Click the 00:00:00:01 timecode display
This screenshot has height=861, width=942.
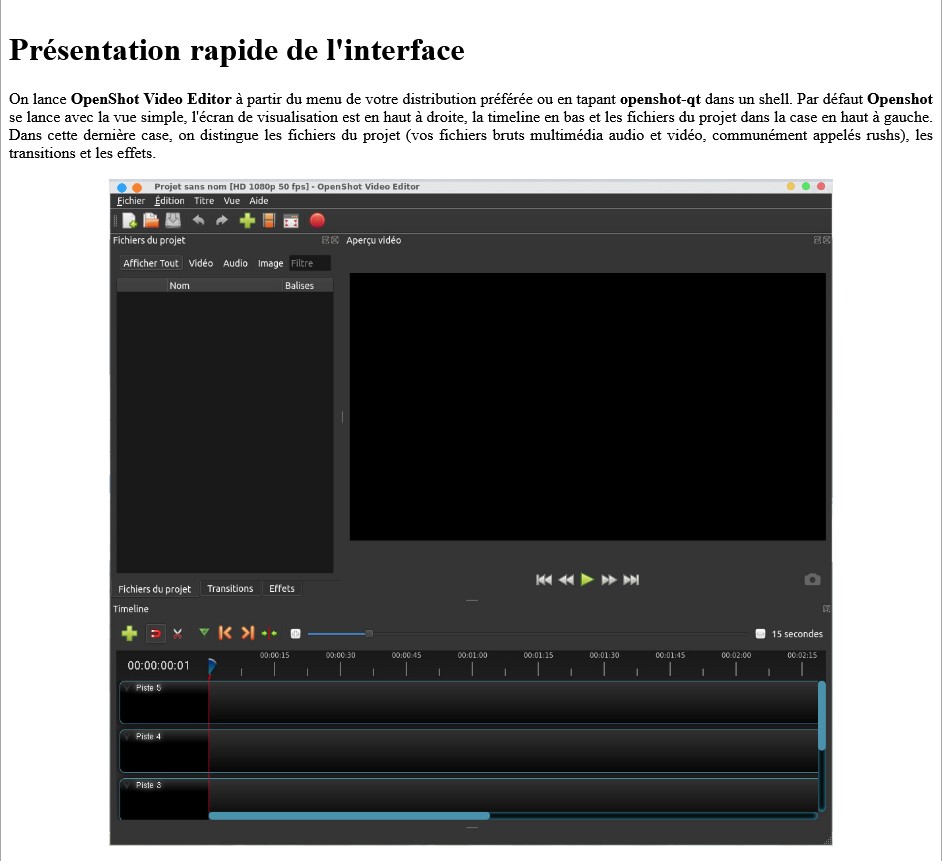click(x=158, y=665)
